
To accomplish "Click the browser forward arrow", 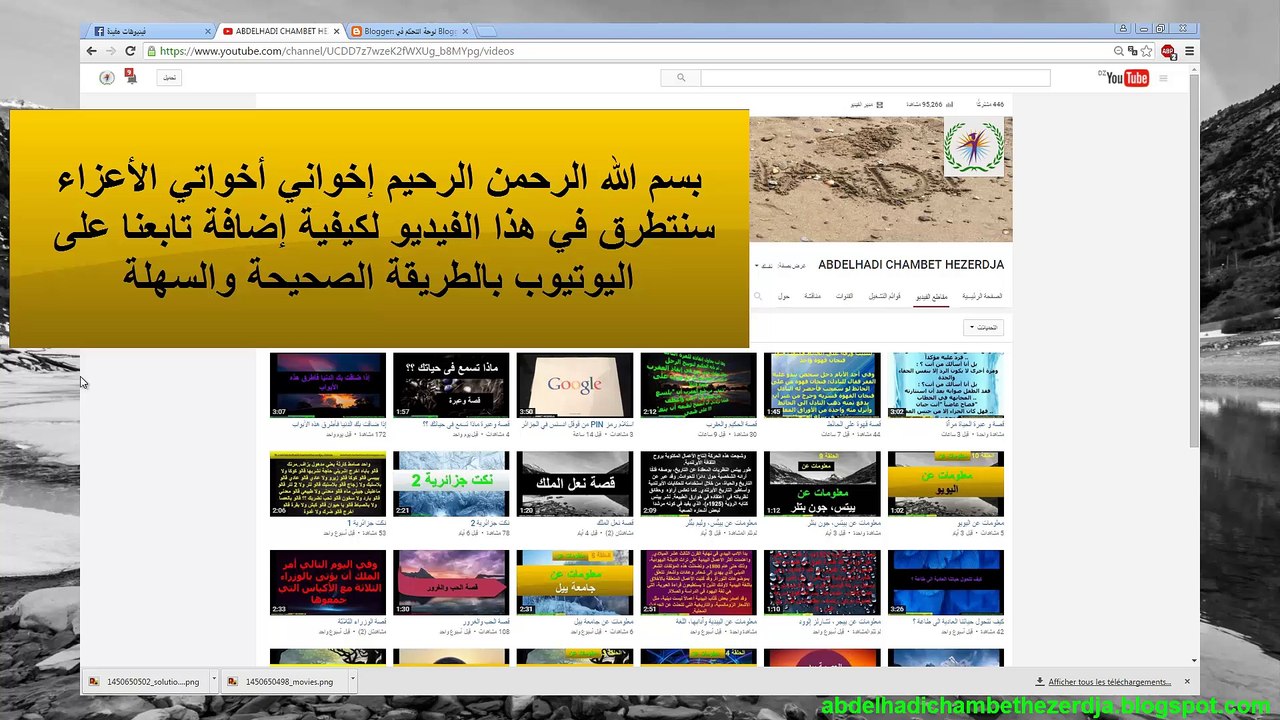I will click(x=111, y=51).
